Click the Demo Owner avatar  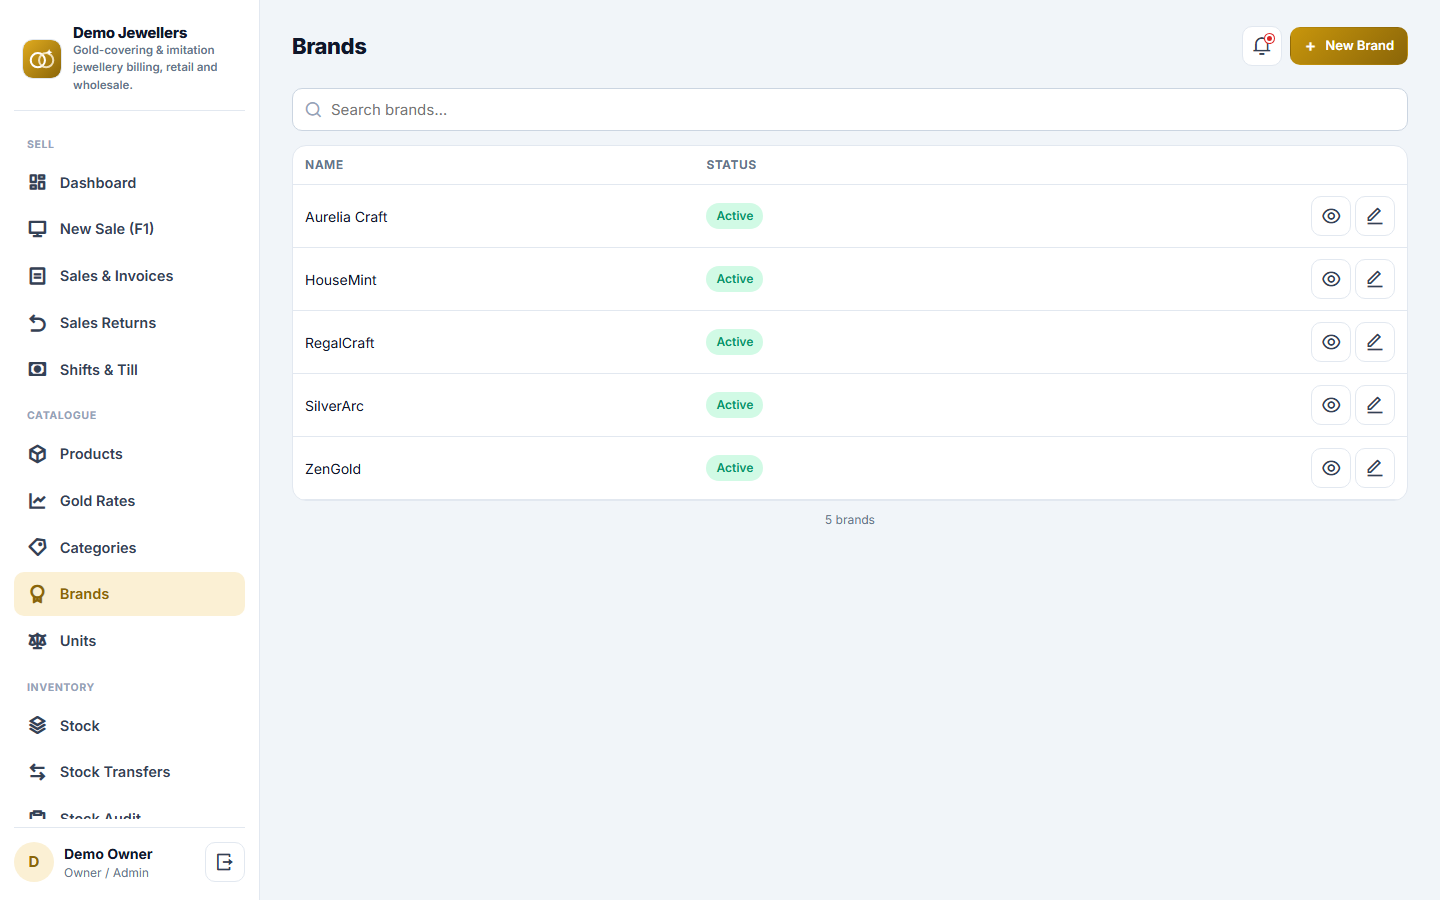pos(34,862)
